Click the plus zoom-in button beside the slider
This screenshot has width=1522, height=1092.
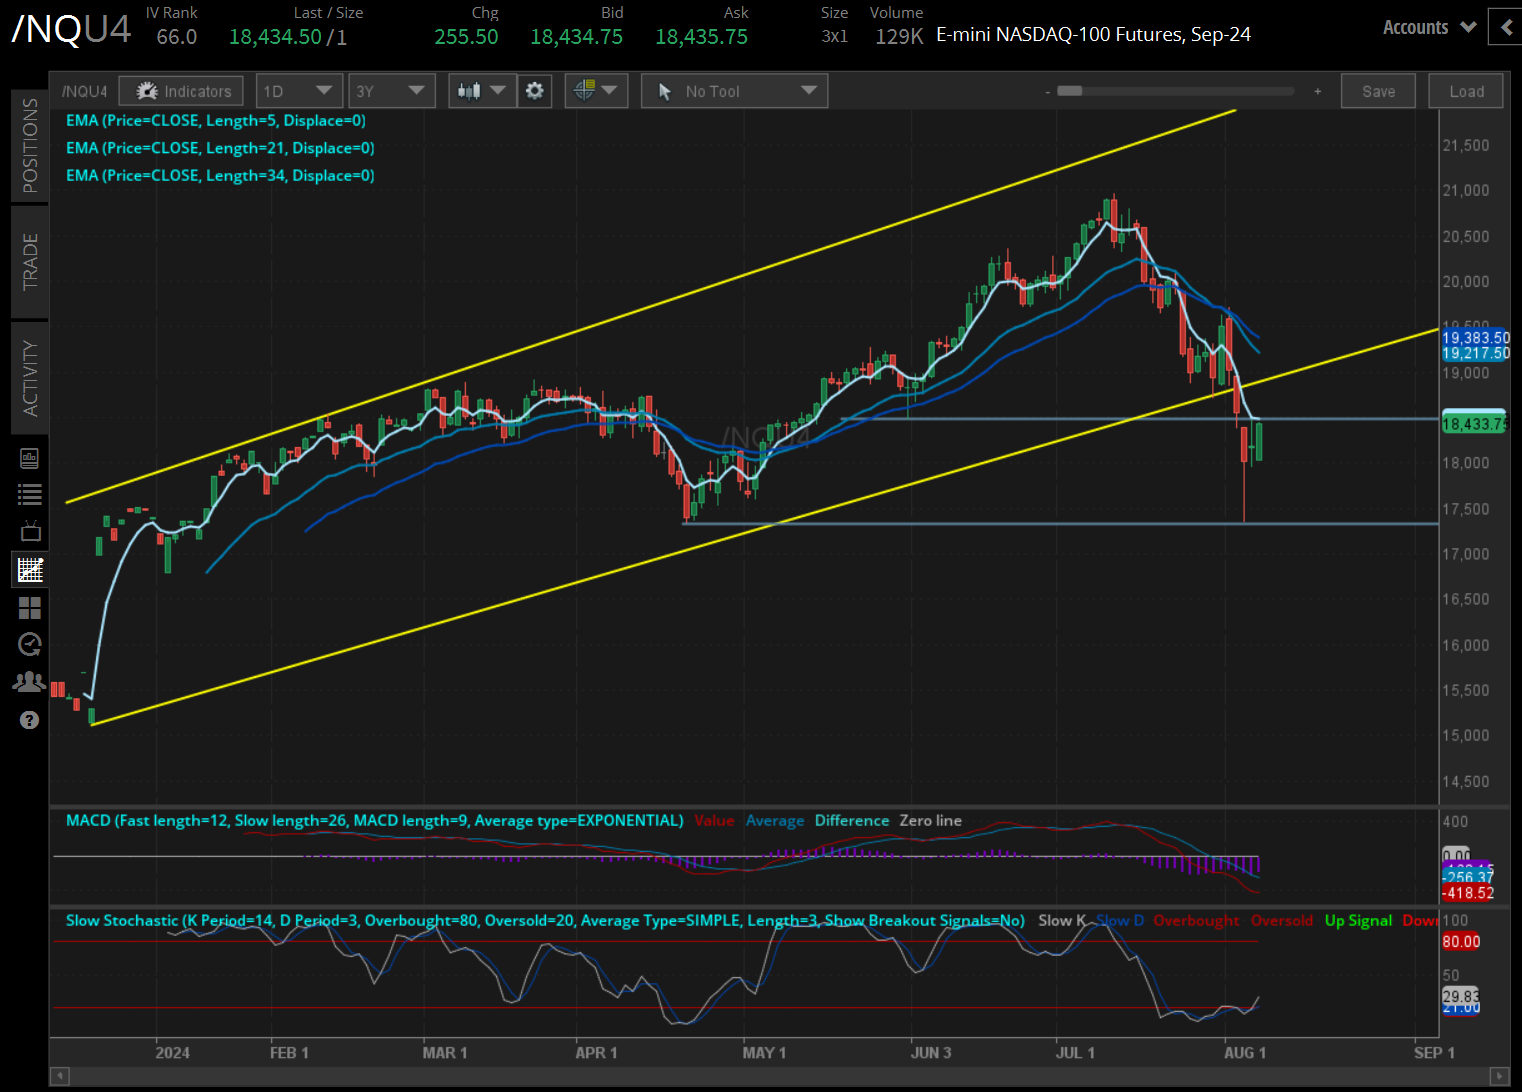pyautogui.click(x=1317, y=91)
